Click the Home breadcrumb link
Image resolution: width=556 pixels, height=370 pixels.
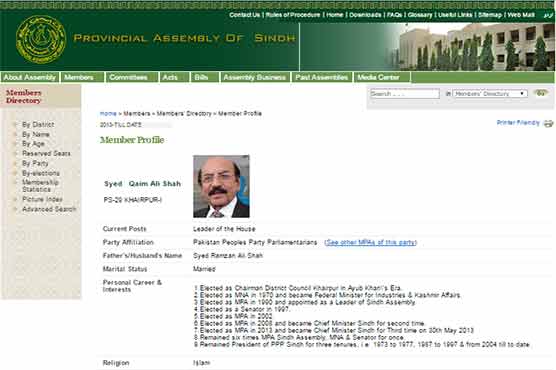pyautogui.click(x=108, y=114)
